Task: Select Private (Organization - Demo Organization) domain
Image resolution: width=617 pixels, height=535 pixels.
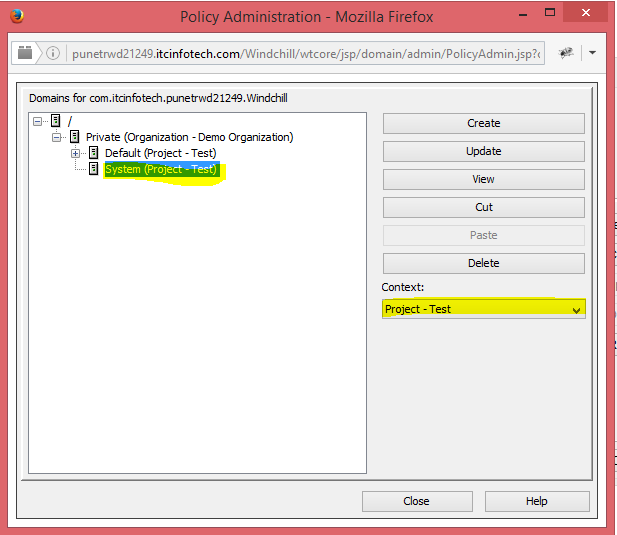Action: click(190, 137)
